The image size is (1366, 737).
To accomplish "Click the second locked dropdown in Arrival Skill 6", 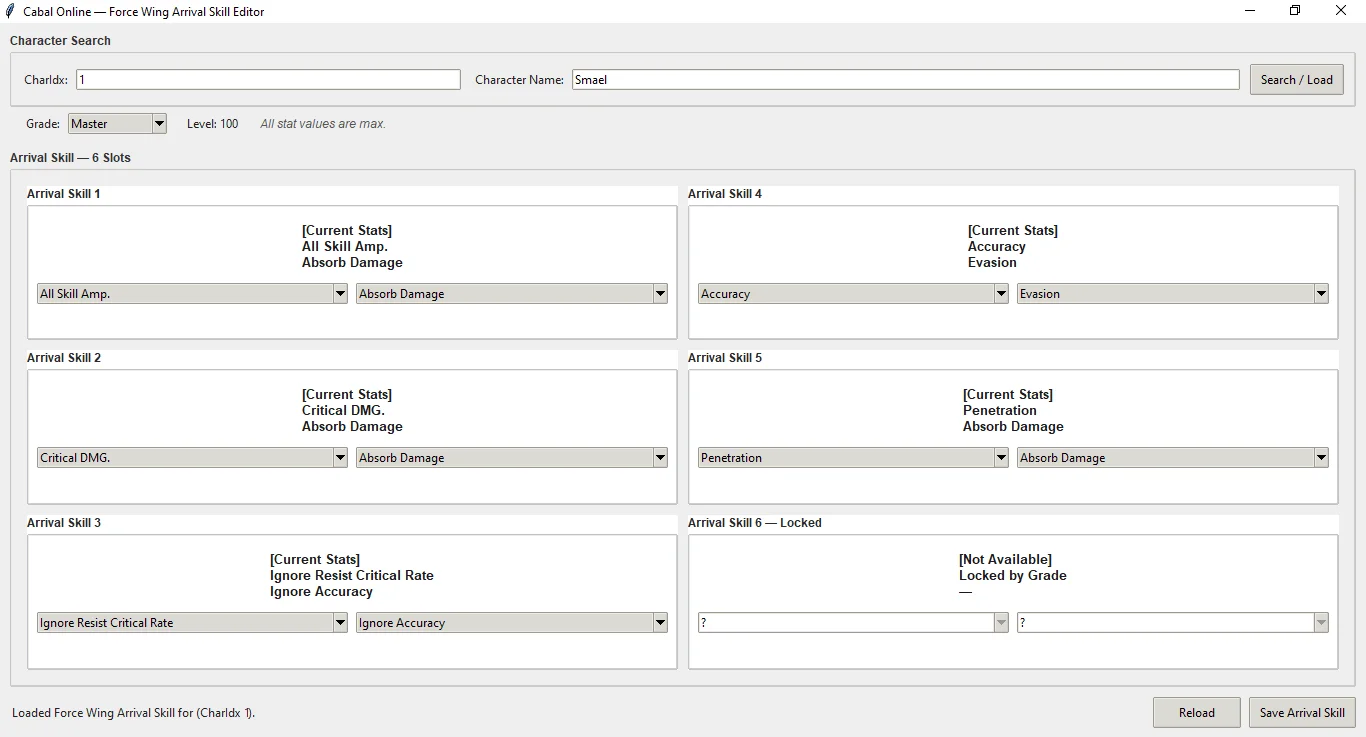I will (1173, 623).
